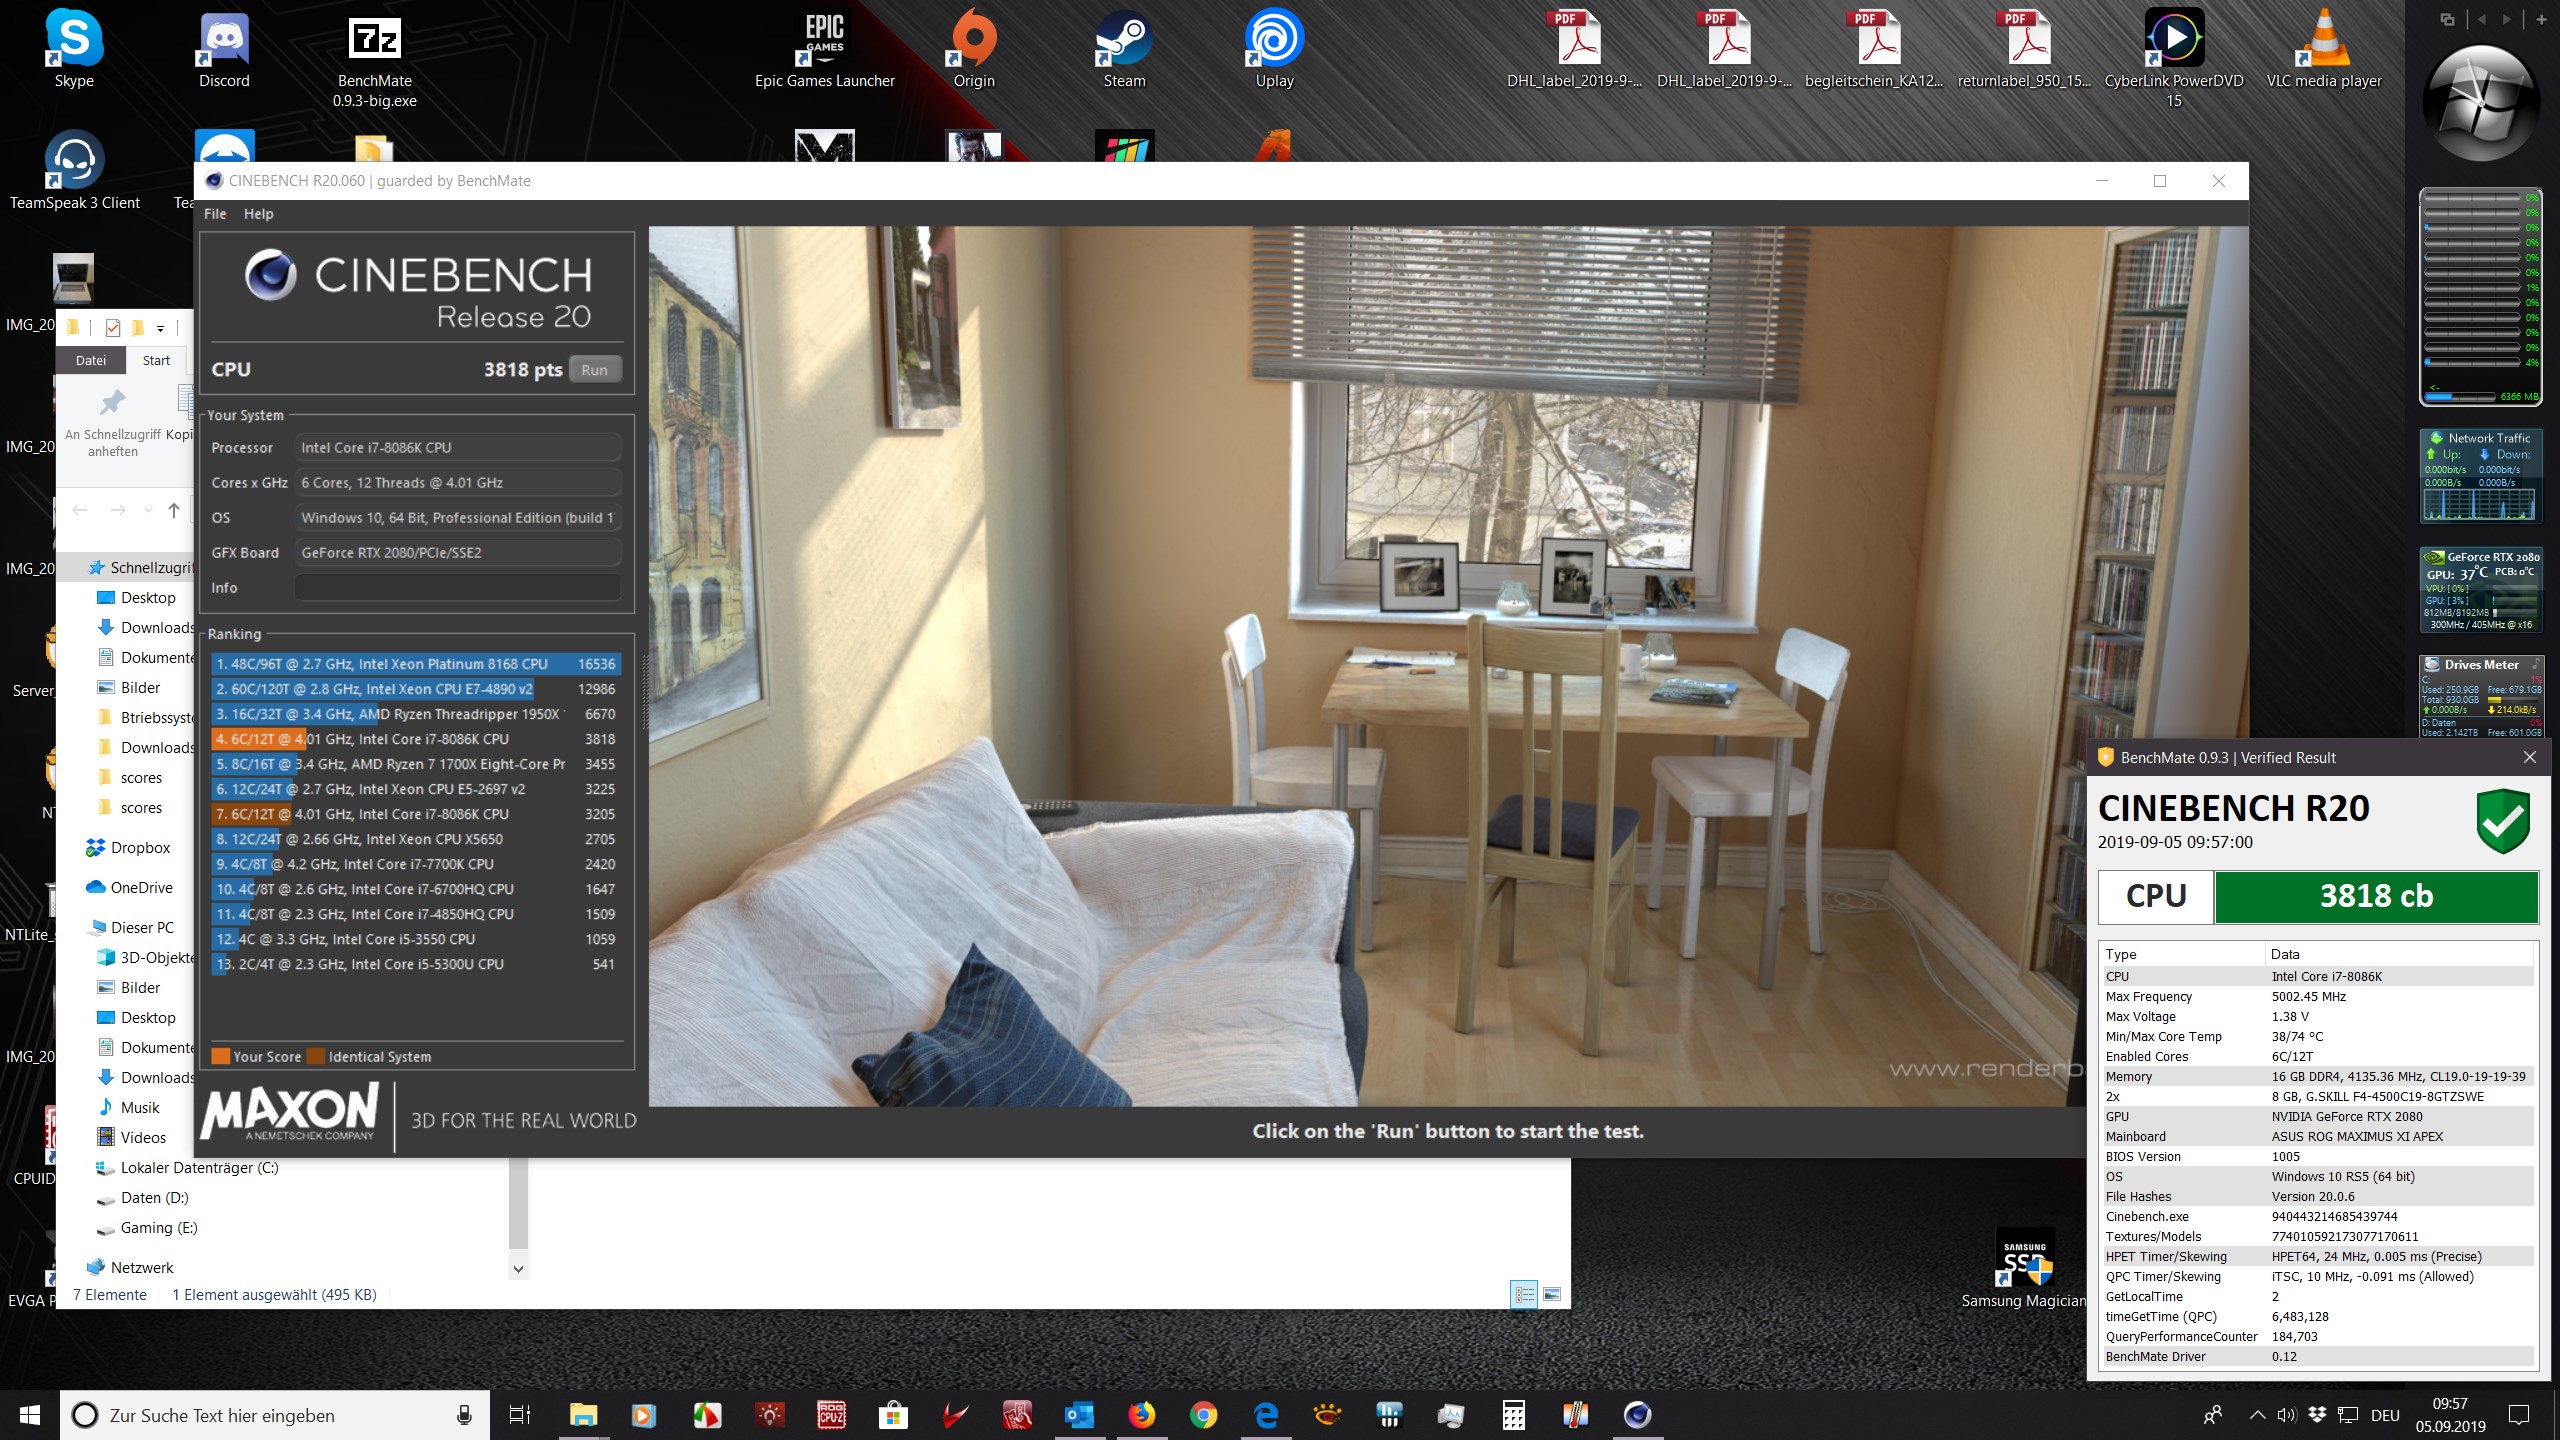
Task: Go back in the Explorer navigation bar
Action: pos(80,510)
